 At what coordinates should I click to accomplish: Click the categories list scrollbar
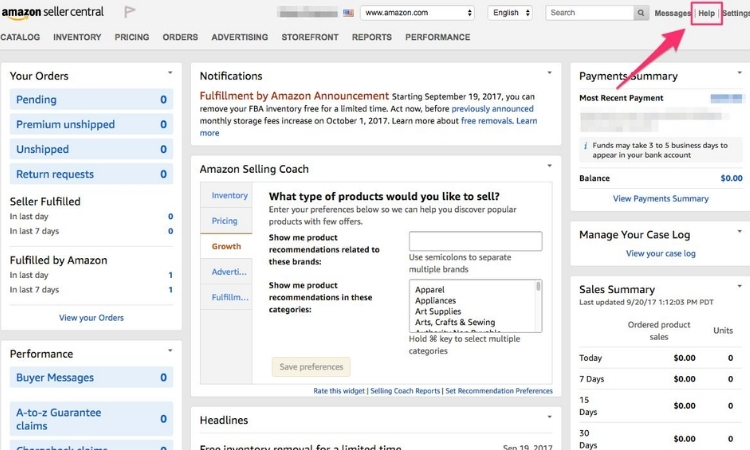coord(538,300)
